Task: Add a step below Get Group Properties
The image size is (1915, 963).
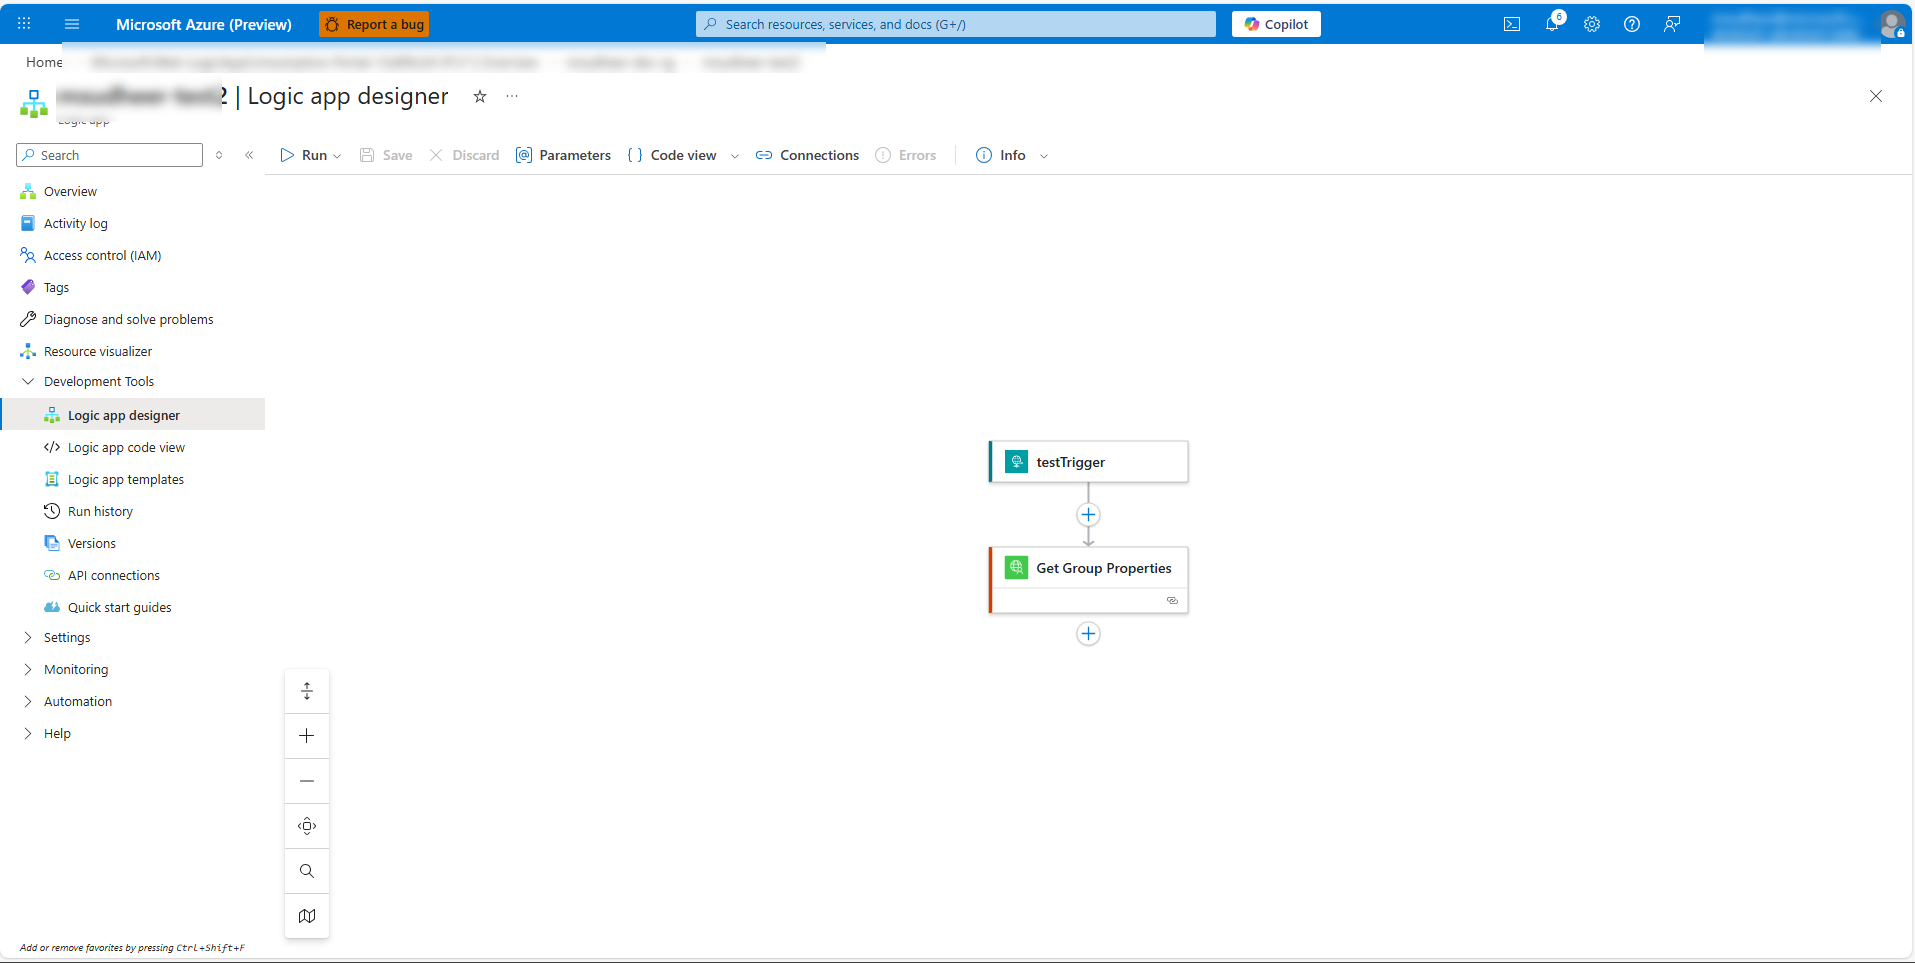Action: click(1088, 634)
